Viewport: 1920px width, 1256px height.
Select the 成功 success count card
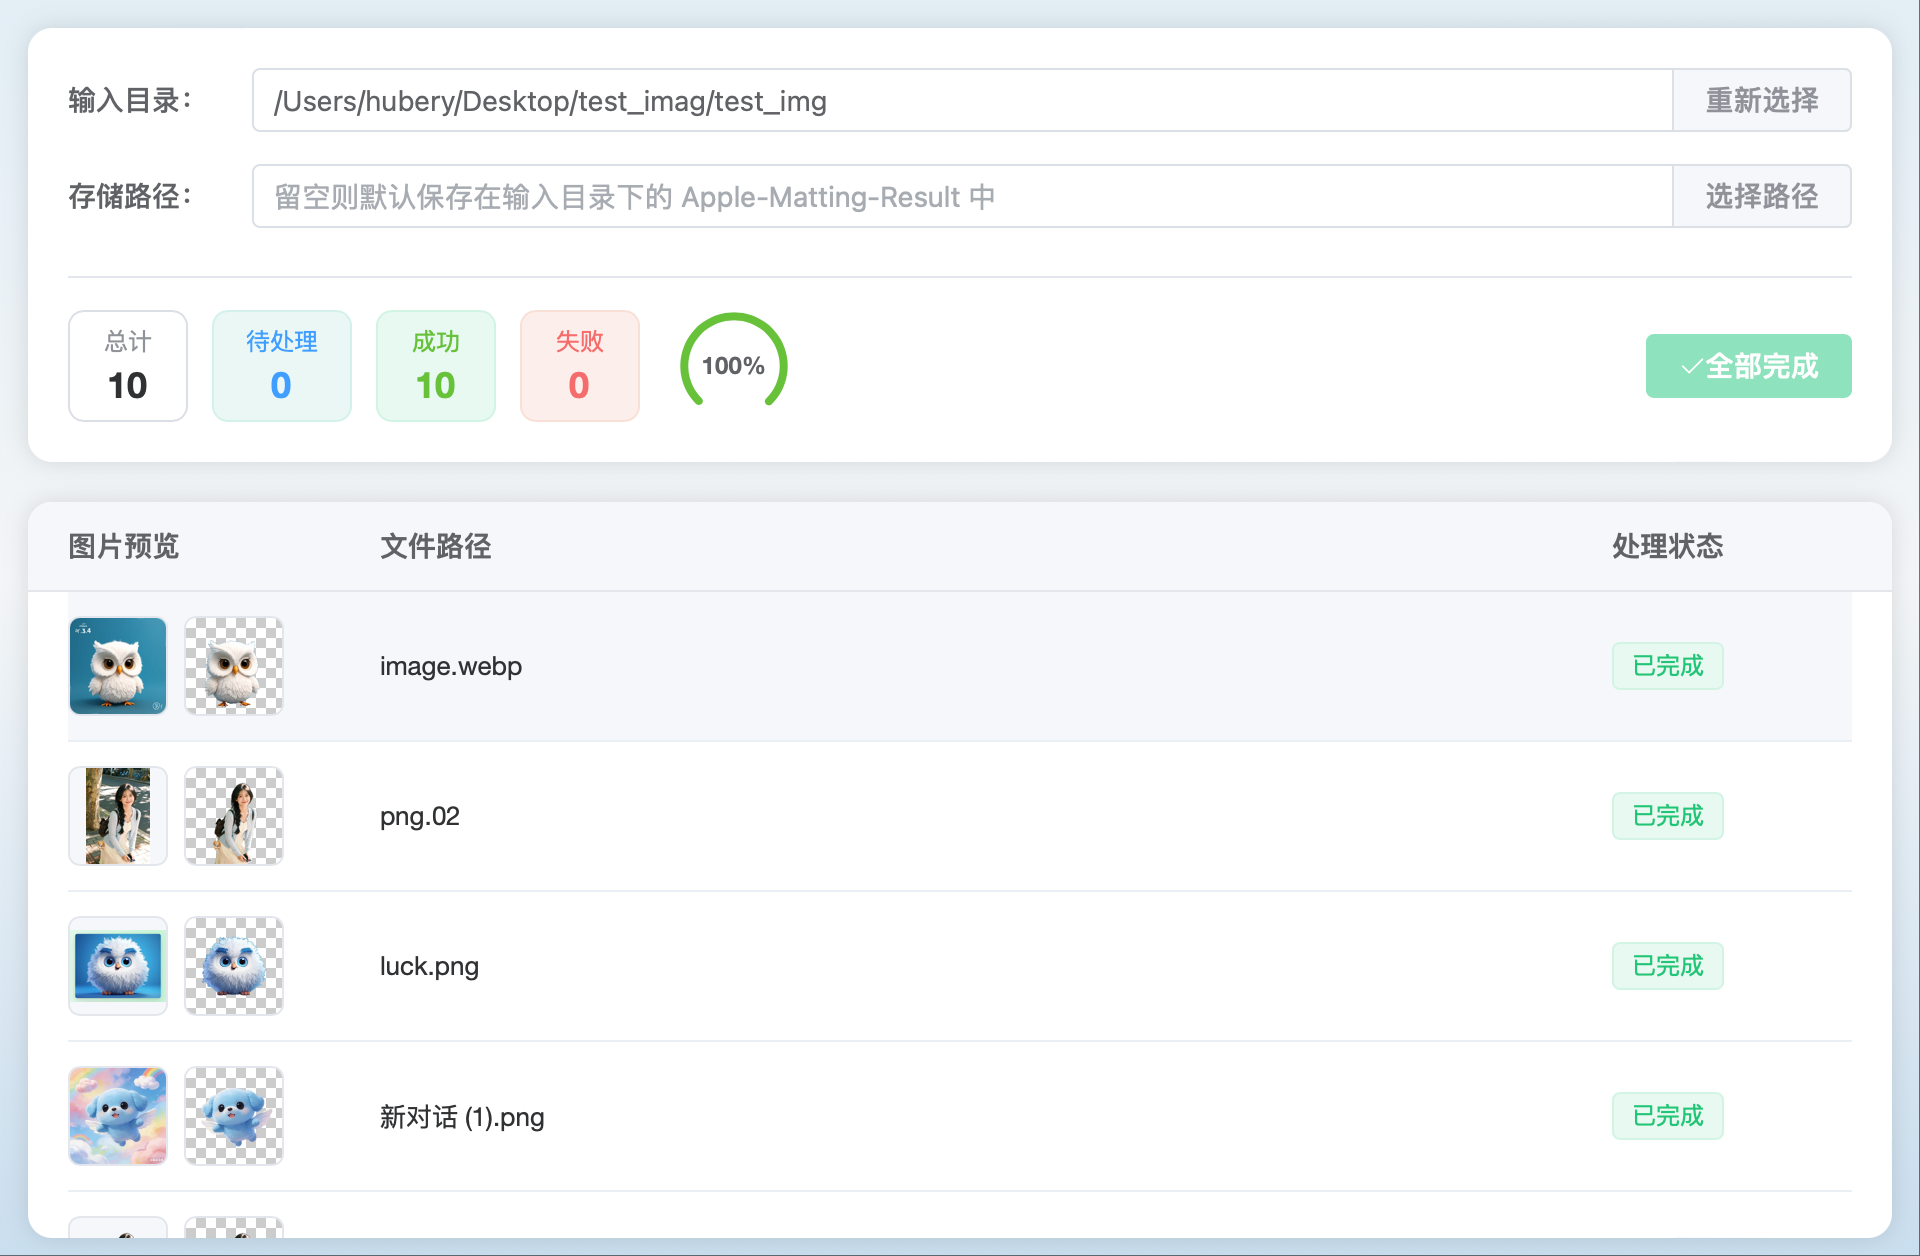[x=436, y=366]
